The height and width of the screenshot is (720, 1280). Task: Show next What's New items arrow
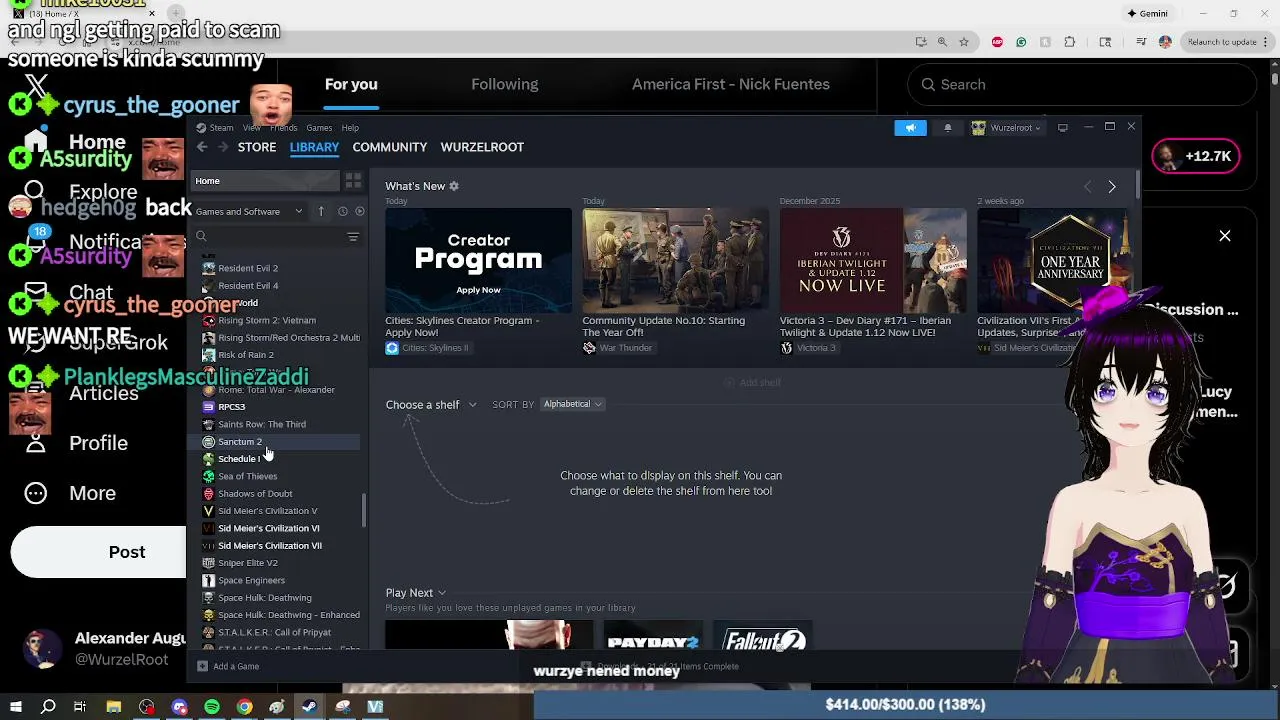click(x=1112, y=187)
